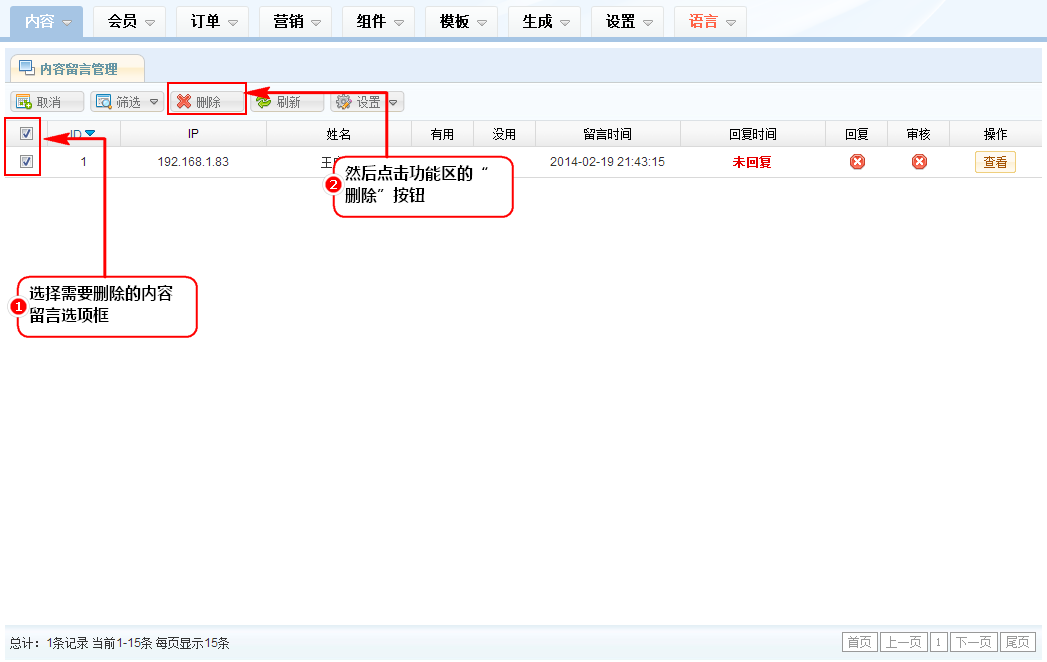This screenshot has height=662, width=1047.
Task: Sort by the 留言时间 column header
Action: pos(607,134)
